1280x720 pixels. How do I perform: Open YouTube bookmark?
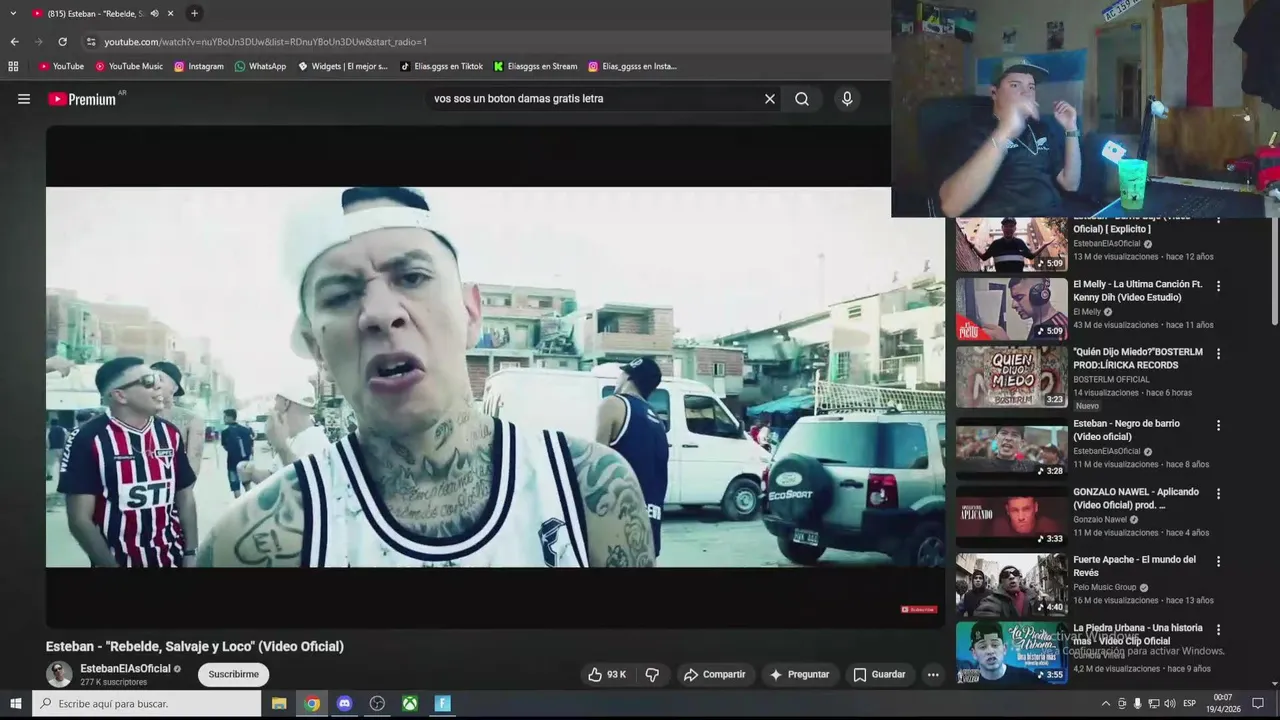pos(61,66)
